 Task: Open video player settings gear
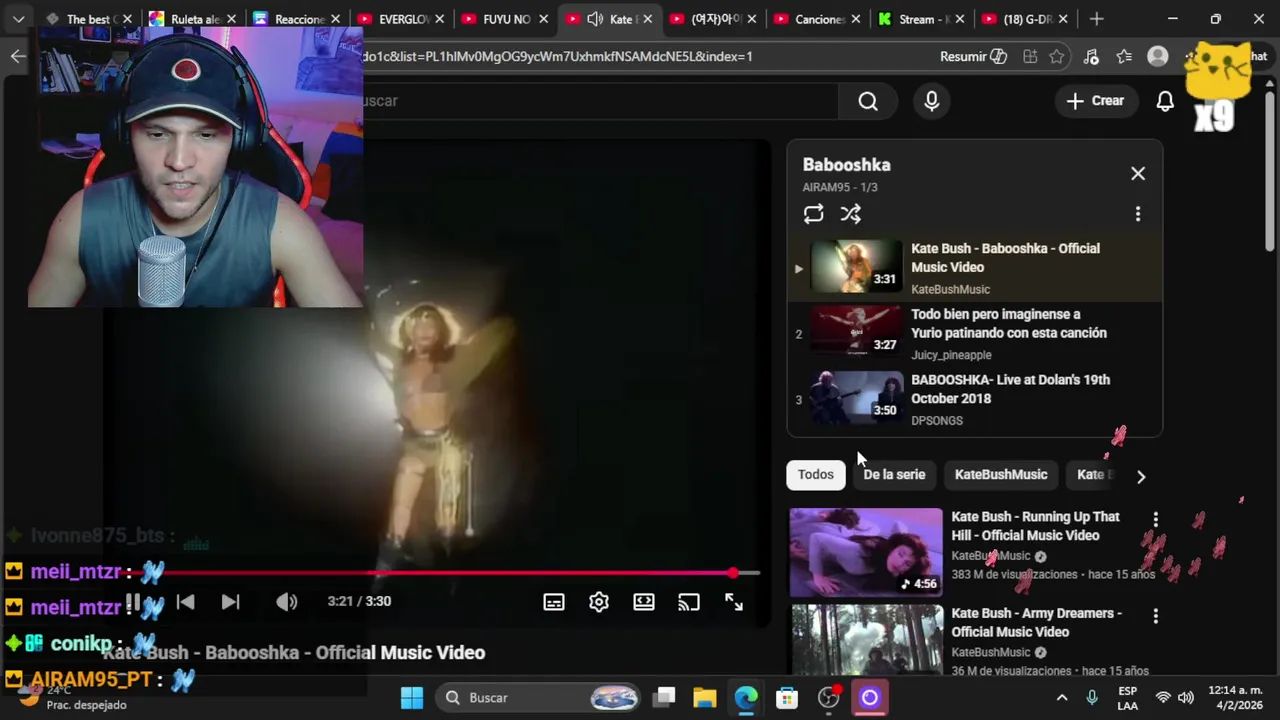599,602
